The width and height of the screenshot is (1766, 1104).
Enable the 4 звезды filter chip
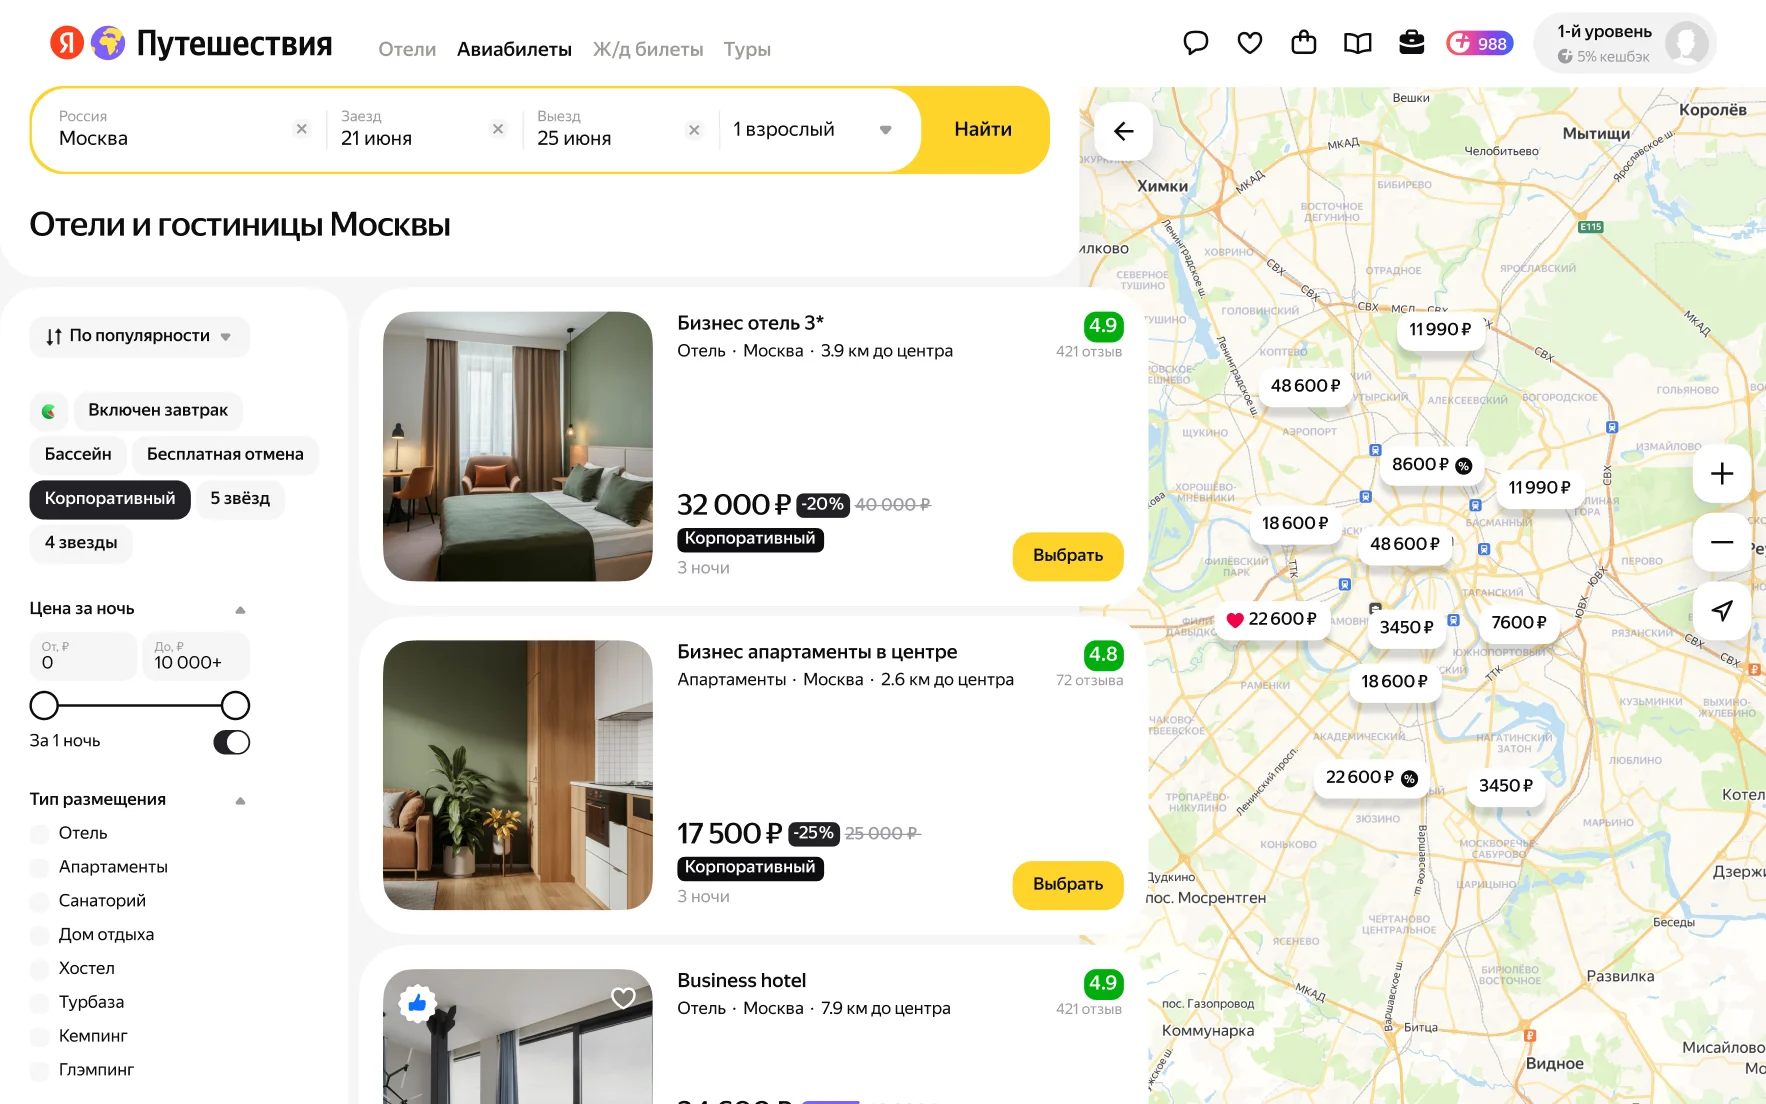(81, 543)
